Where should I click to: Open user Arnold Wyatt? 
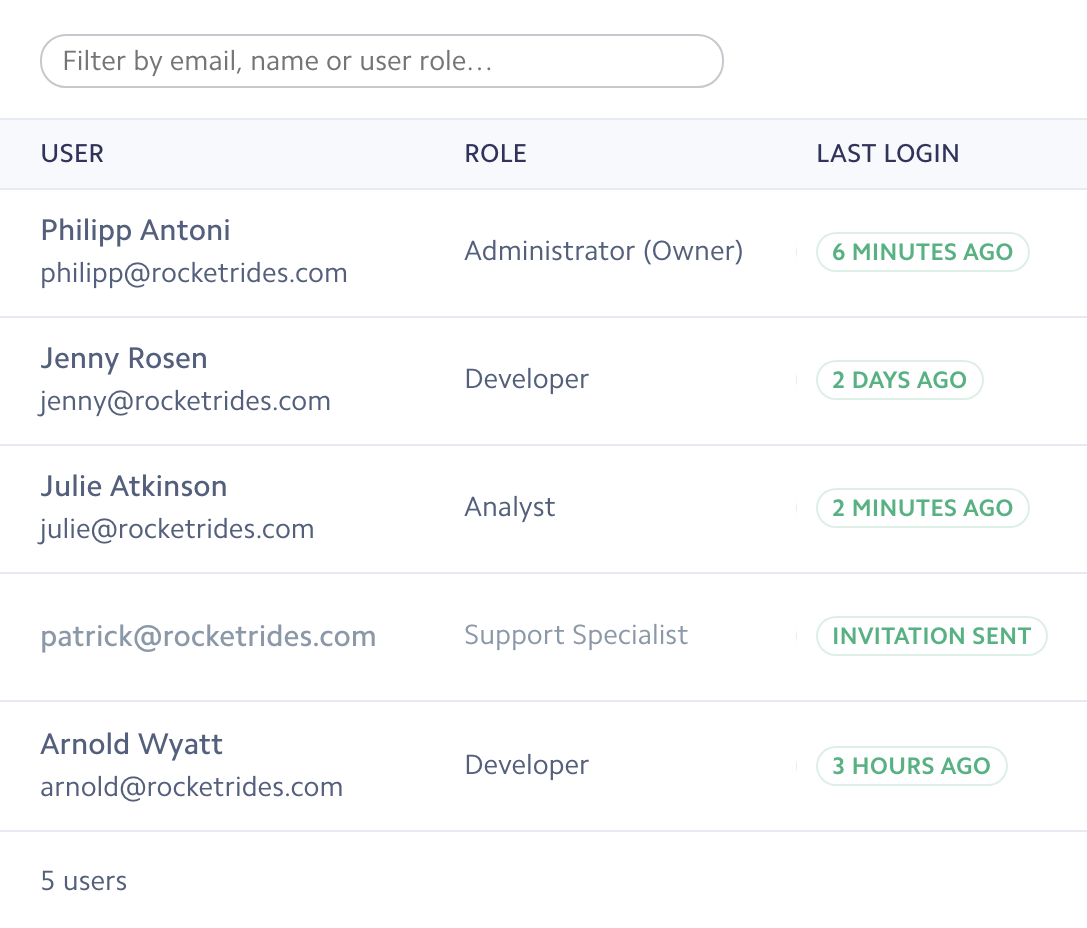(x=132, y=745)
